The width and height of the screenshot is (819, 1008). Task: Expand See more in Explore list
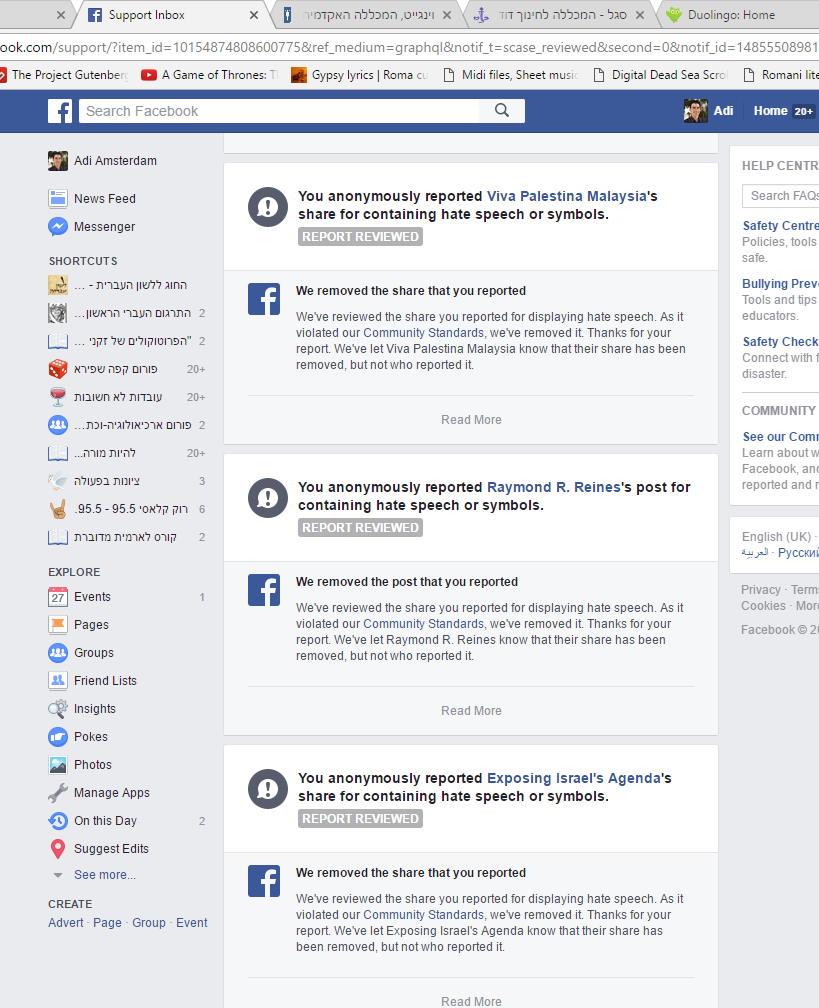pos(105,875)
